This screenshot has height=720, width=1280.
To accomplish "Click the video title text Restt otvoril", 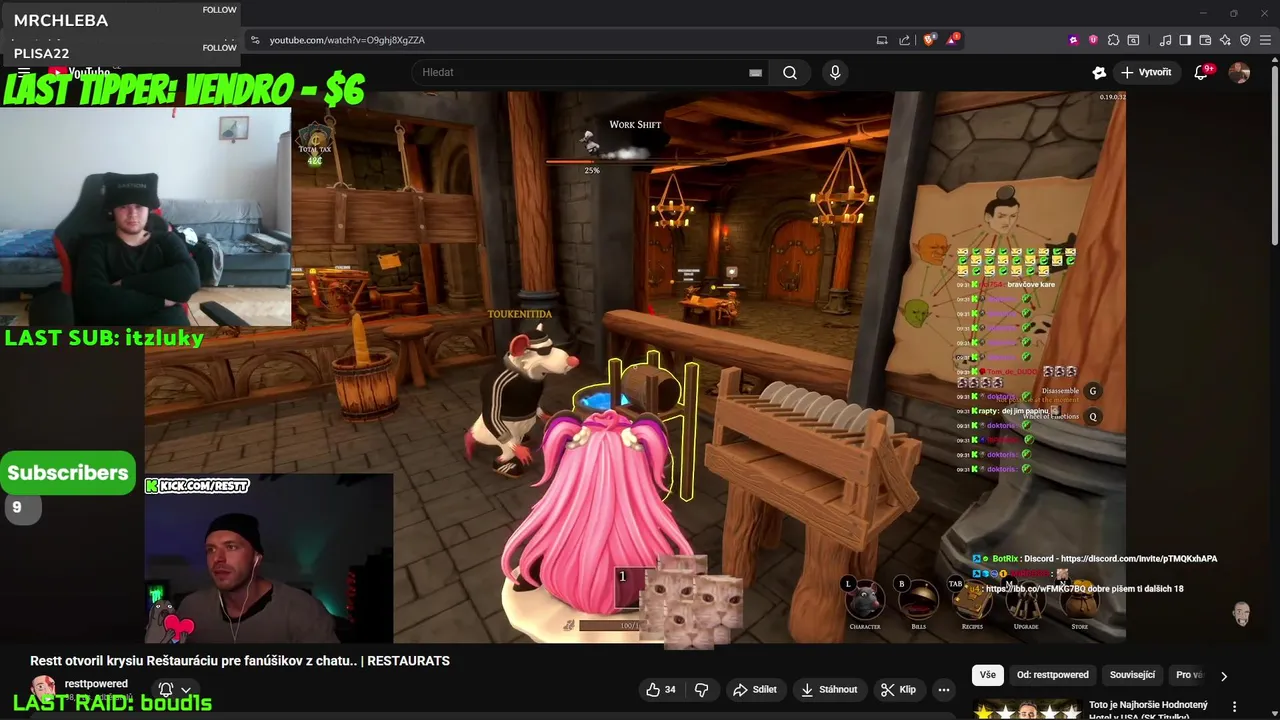I will (240, 661).
